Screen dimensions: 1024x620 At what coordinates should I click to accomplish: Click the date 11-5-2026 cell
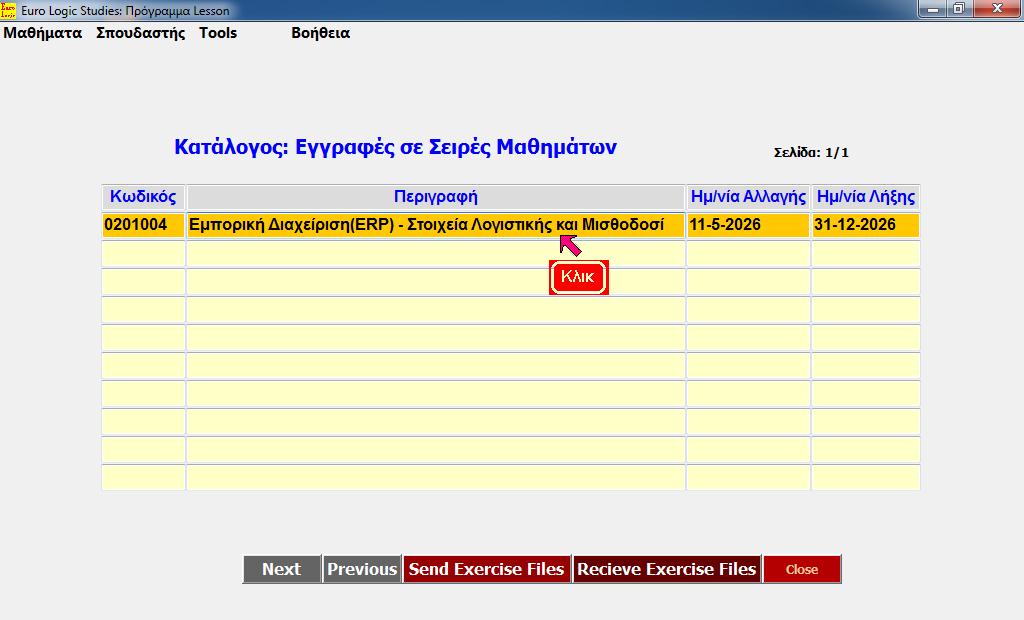748,225
